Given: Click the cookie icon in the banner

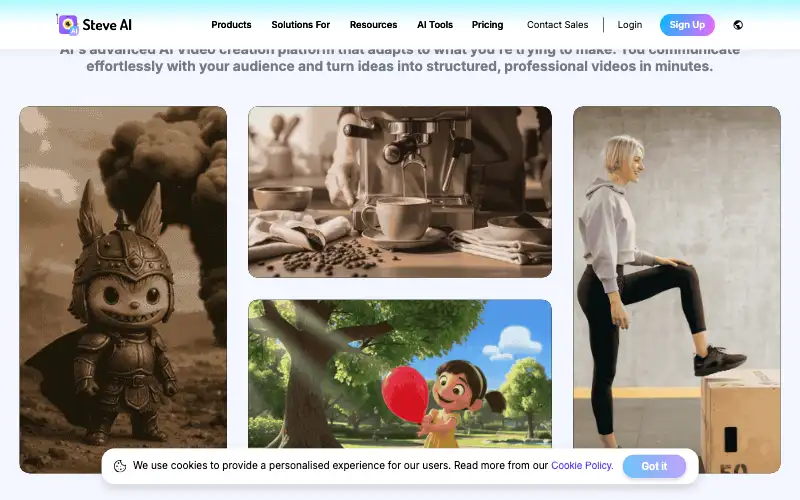Looking at the screenshot, I should coord(120,466).
